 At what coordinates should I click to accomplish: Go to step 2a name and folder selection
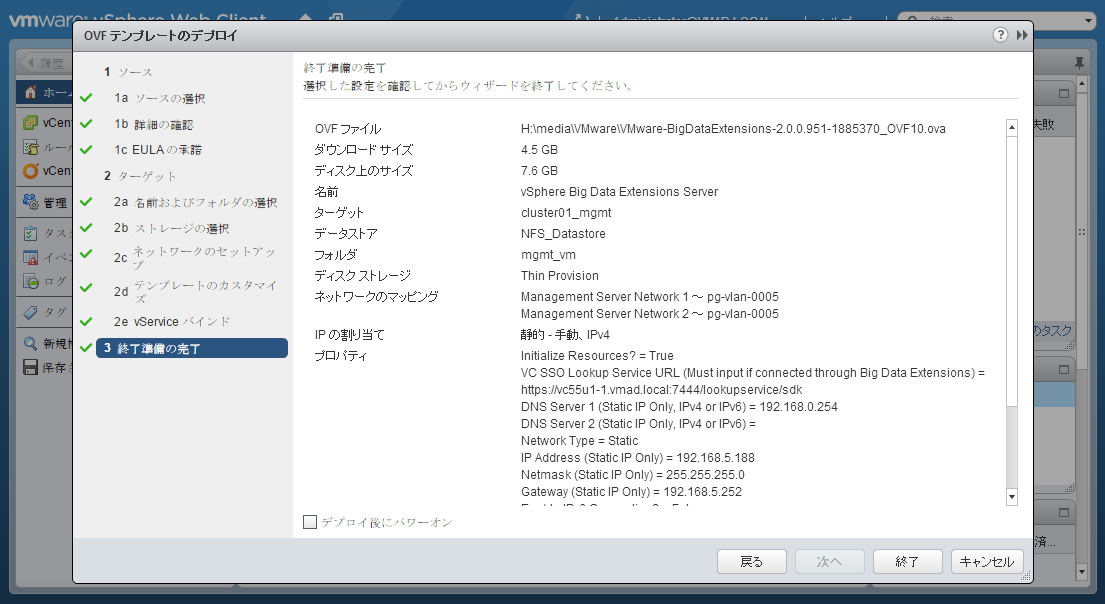pyautogui.click(x=195, y=202)
